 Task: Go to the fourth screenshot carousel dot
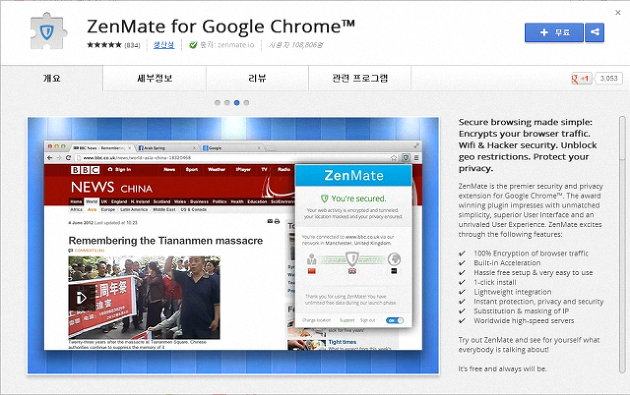(x=246, y=103)
